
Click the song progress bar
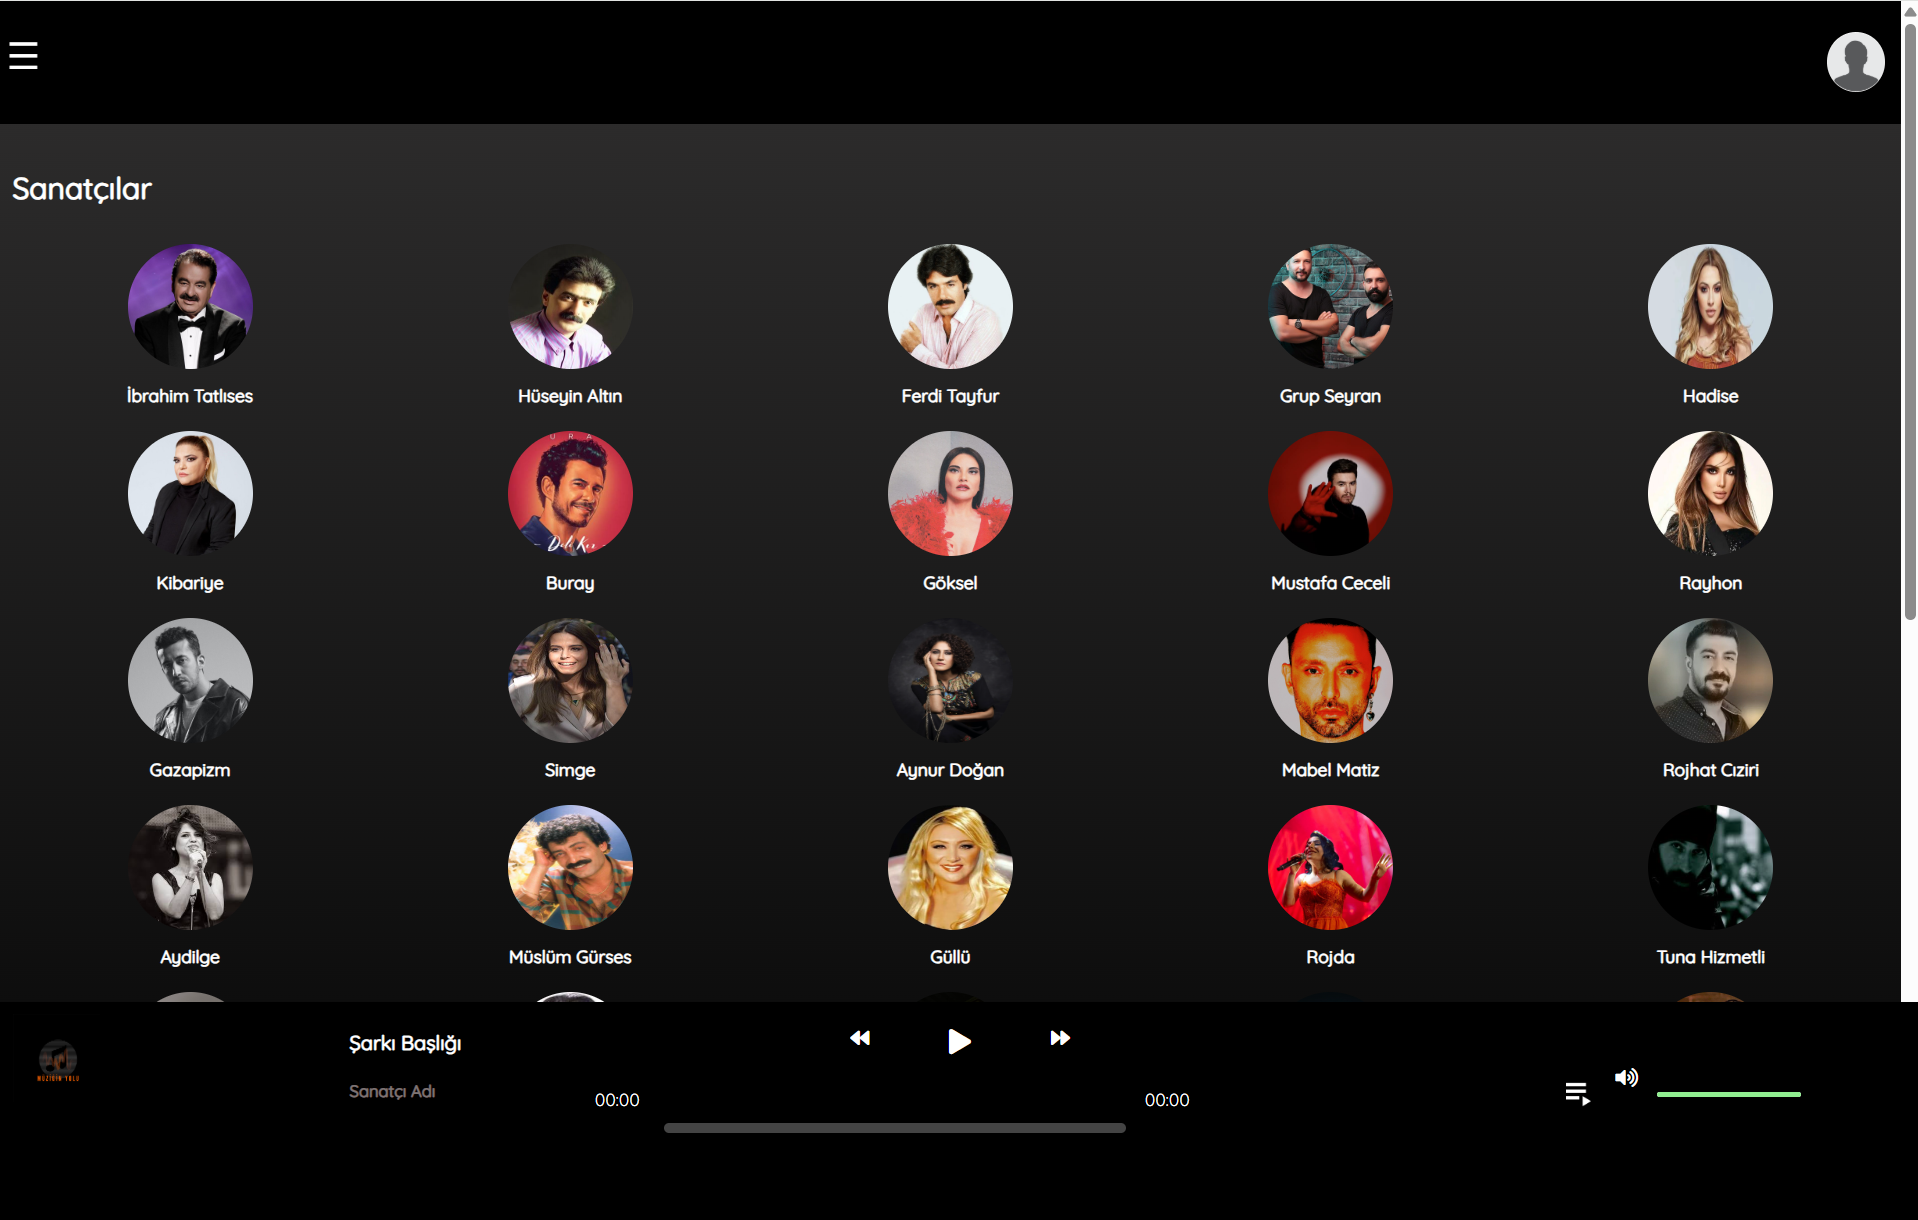[894, 1128]
